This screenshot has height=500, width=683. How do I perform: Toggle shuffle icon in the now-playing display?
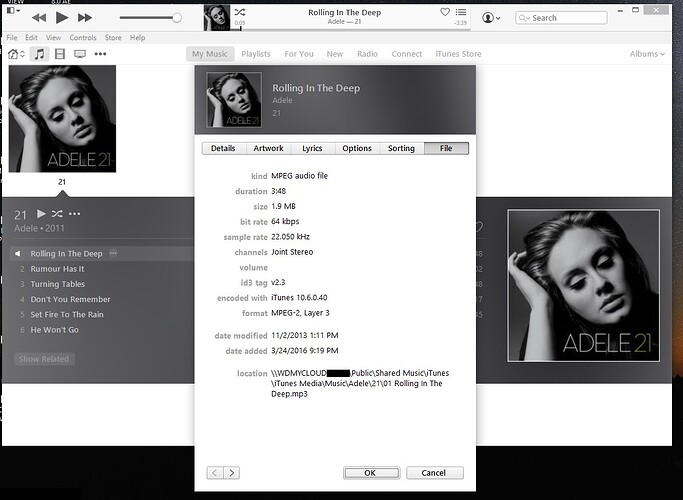[240, 12]
